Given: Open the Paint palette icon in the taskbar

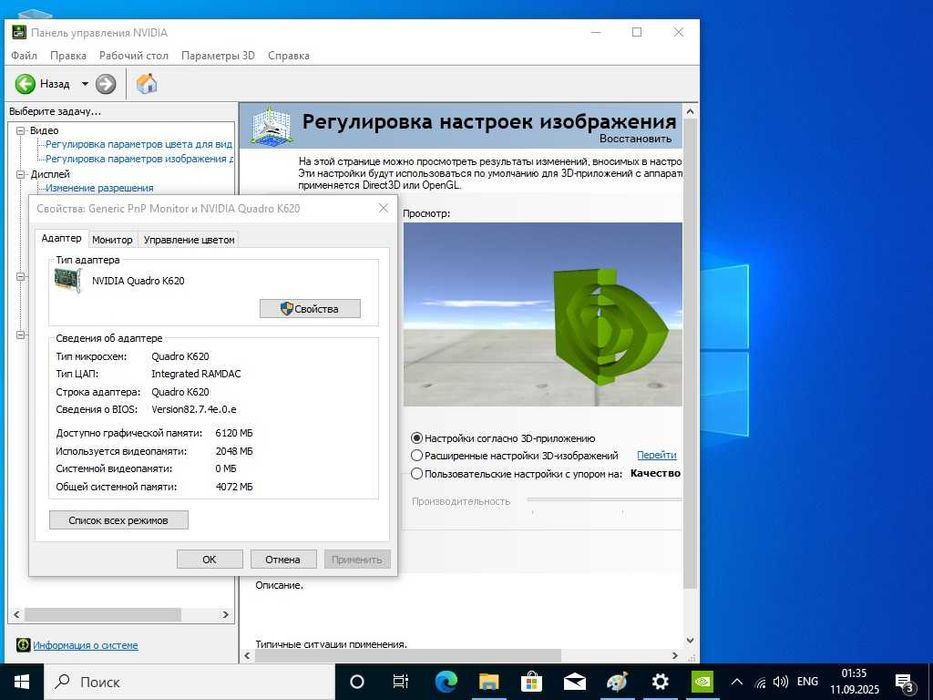Looking at the screenshot, I should click(617, 682).
